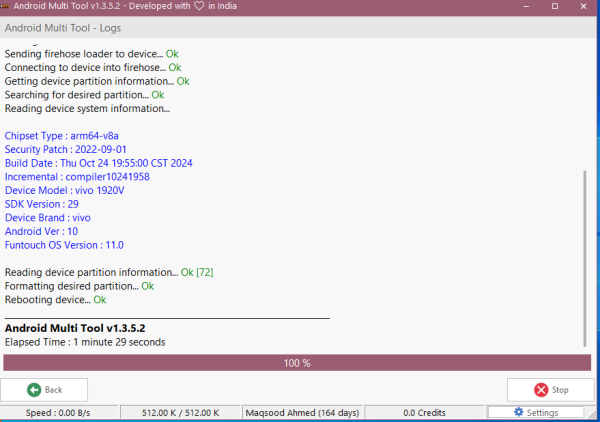Click the '512.00 K / 512.00 K' status entry

[180, 413]
